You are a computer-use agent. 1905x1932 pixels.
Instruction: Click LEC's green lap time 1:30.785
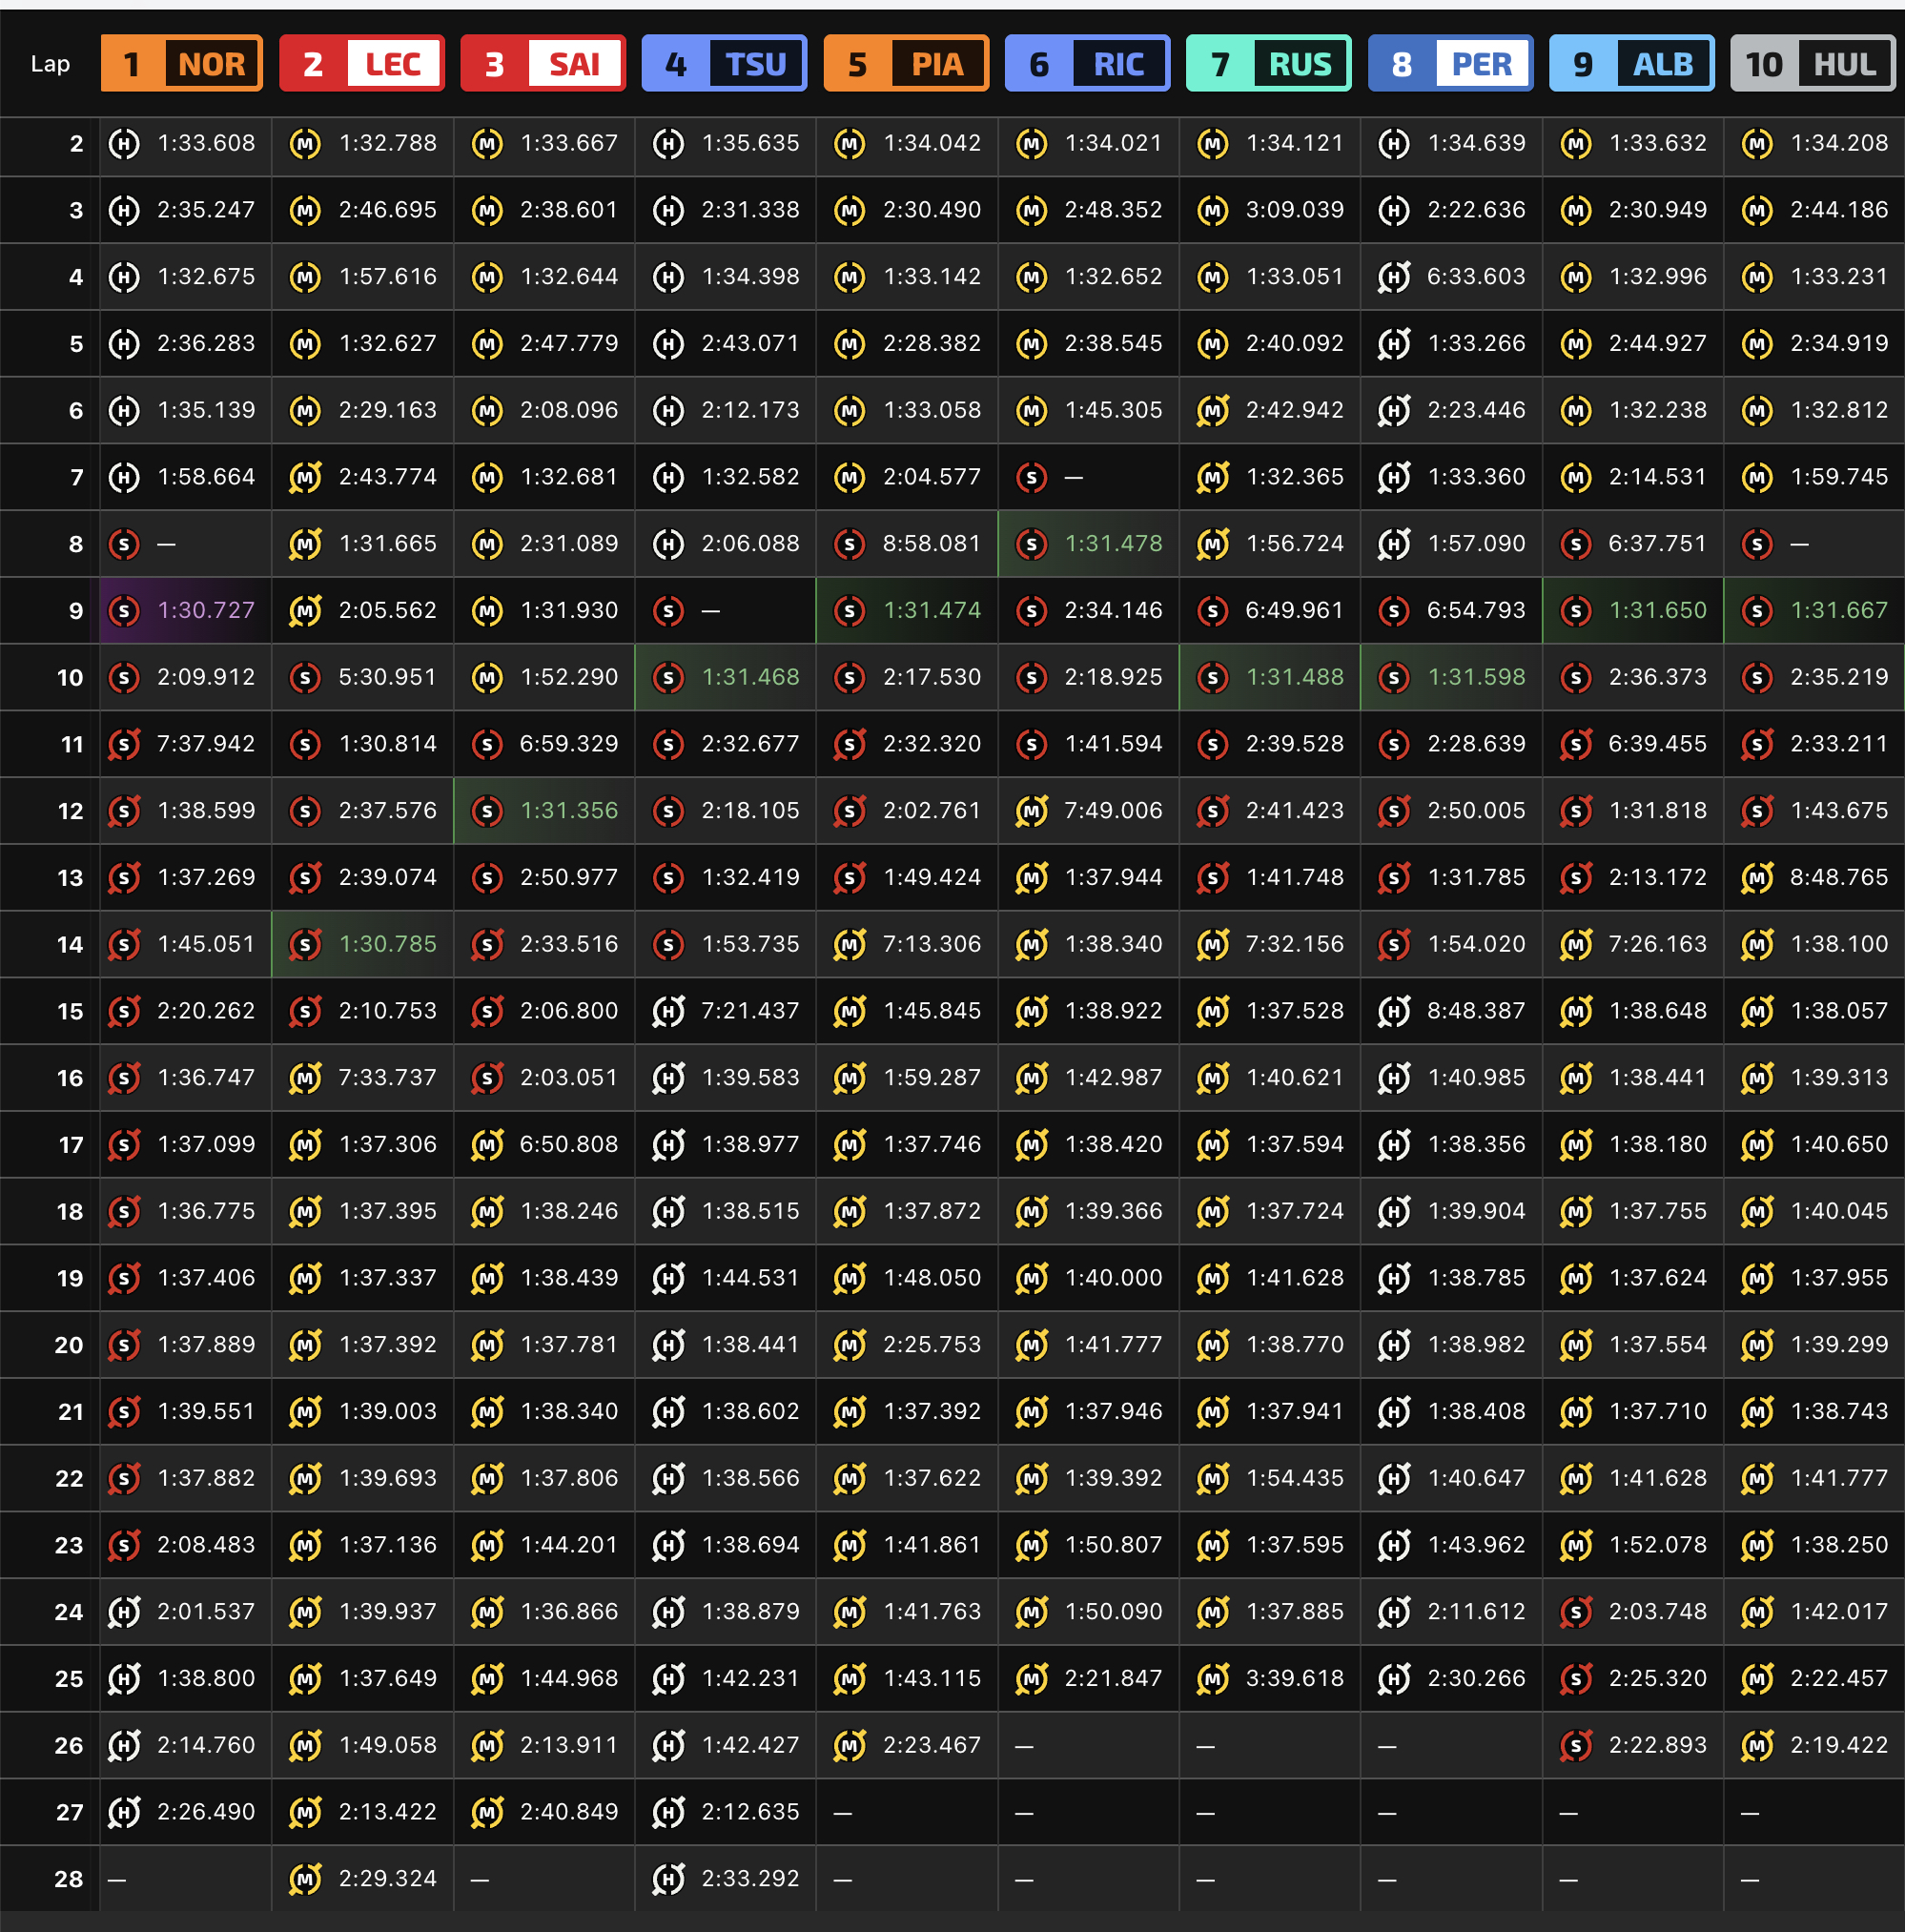388,944
